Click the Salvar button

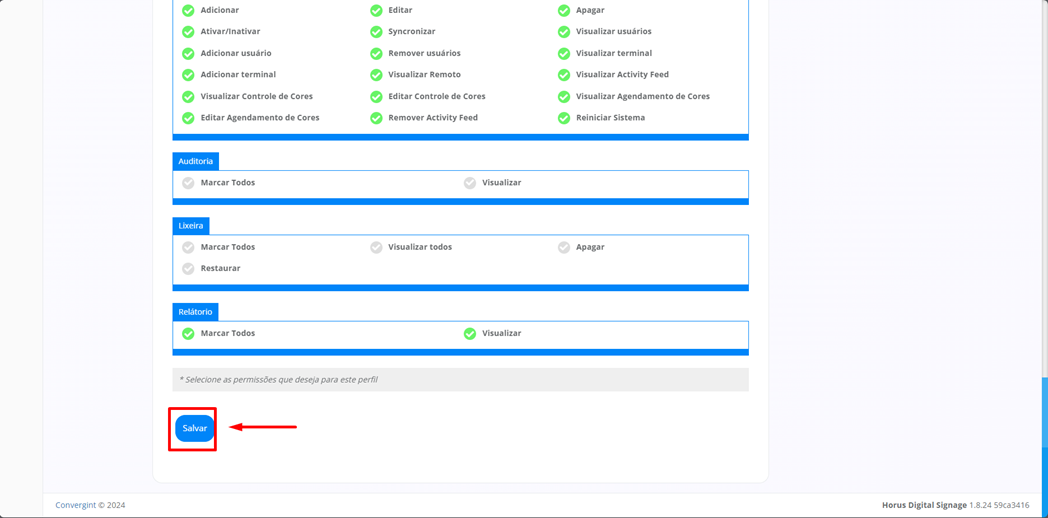point(194,428)
